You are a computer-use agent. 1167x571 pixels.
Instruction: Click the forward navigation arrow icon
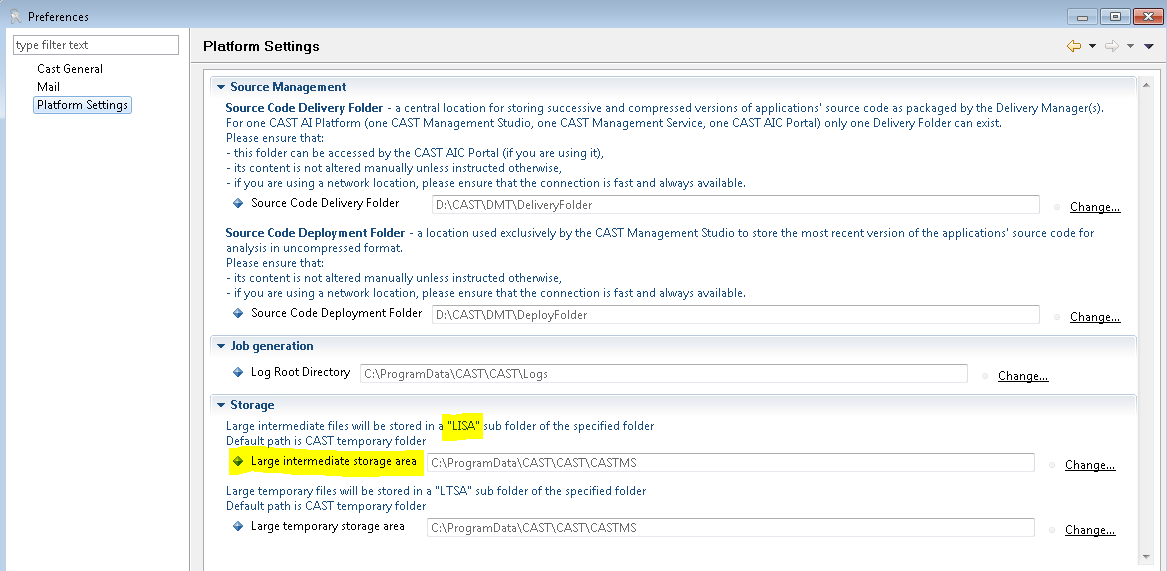tap(1112, 46)
